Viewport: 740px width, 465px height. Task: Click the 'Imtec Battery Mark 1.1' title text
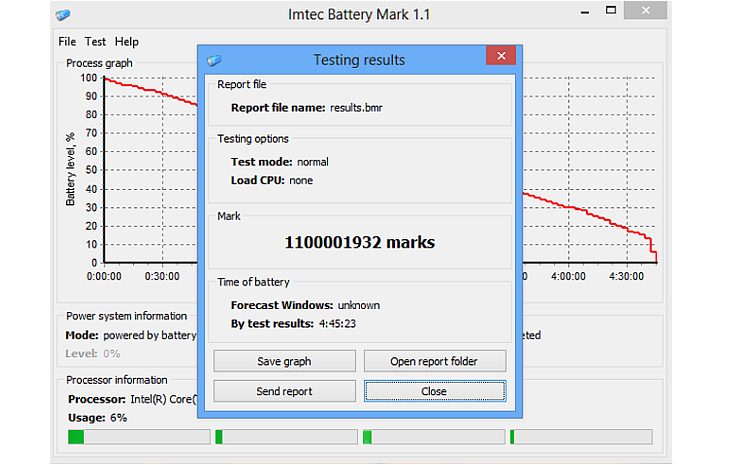(x=359, y=14)
